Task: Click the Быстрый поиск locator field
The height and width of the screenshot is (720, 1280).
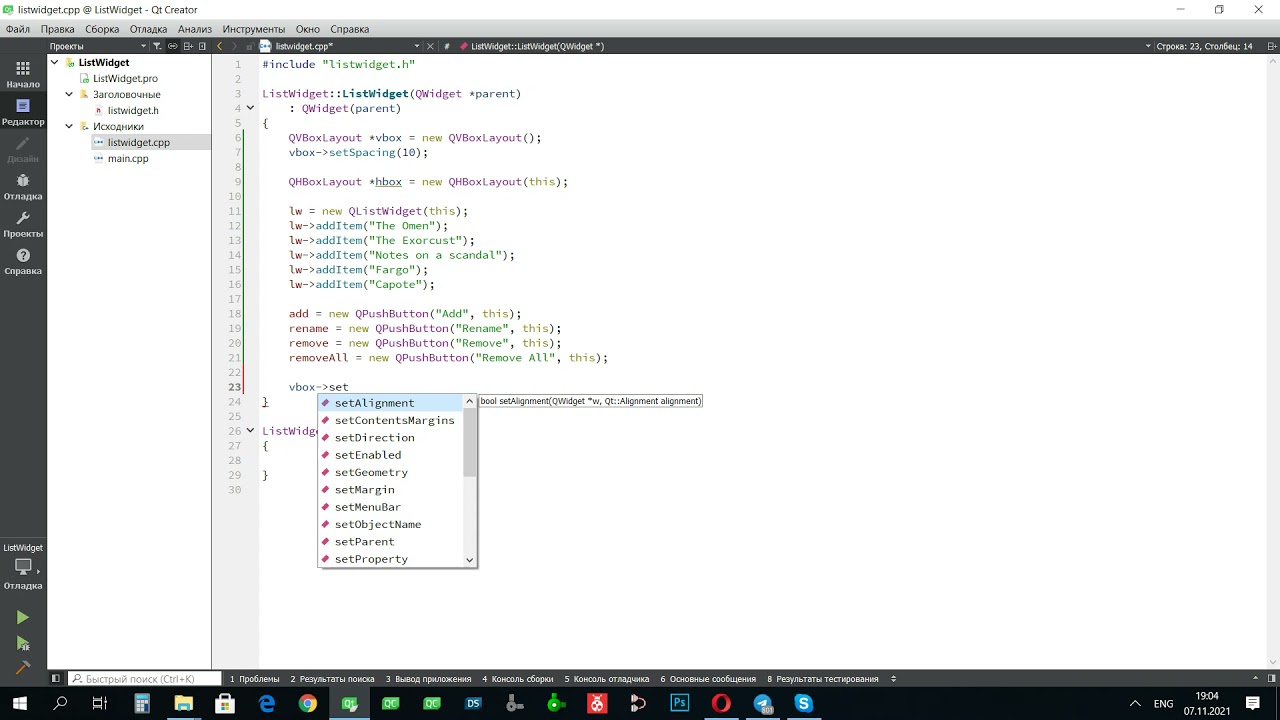Action: tap(144, 679)
